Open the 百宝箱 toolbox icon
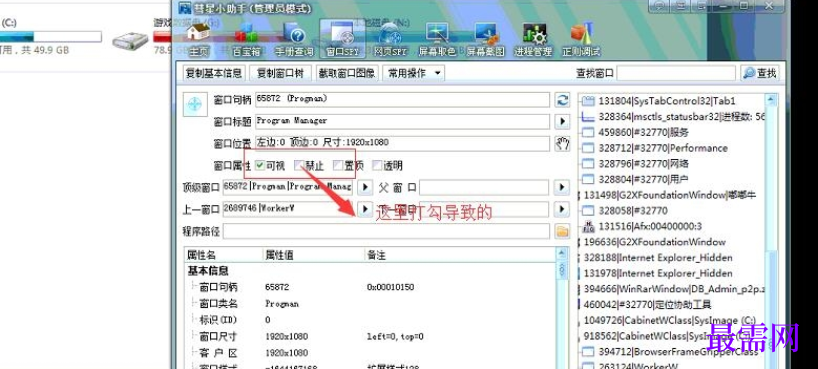 (246, 39)
